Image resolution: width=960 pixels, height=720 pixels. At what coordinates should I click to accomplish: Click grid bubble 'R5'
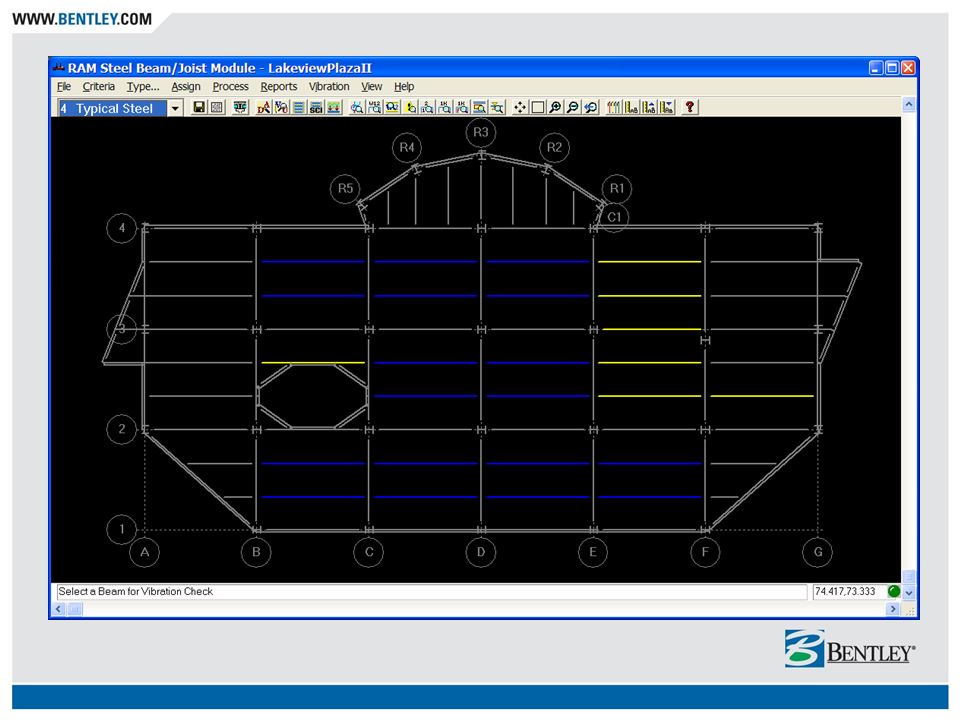point(345,189)
